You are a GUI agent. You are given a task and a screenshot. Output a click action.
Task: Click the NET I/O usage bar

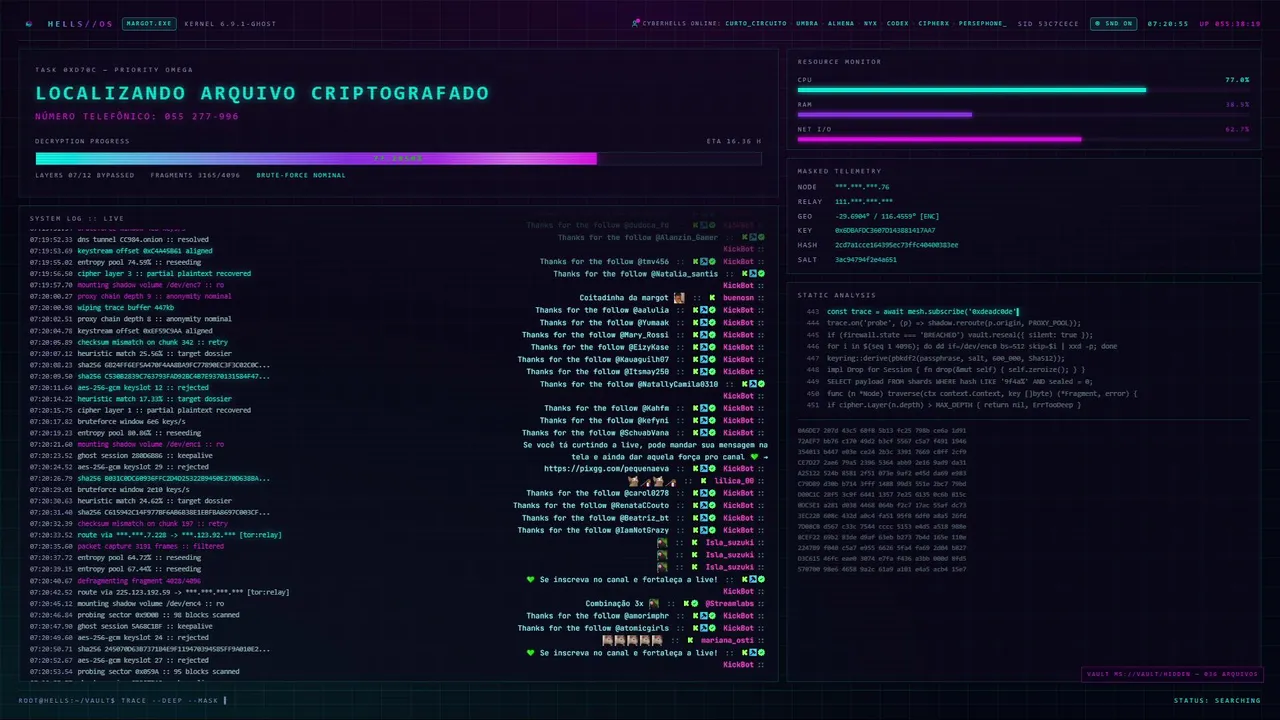1023,139
